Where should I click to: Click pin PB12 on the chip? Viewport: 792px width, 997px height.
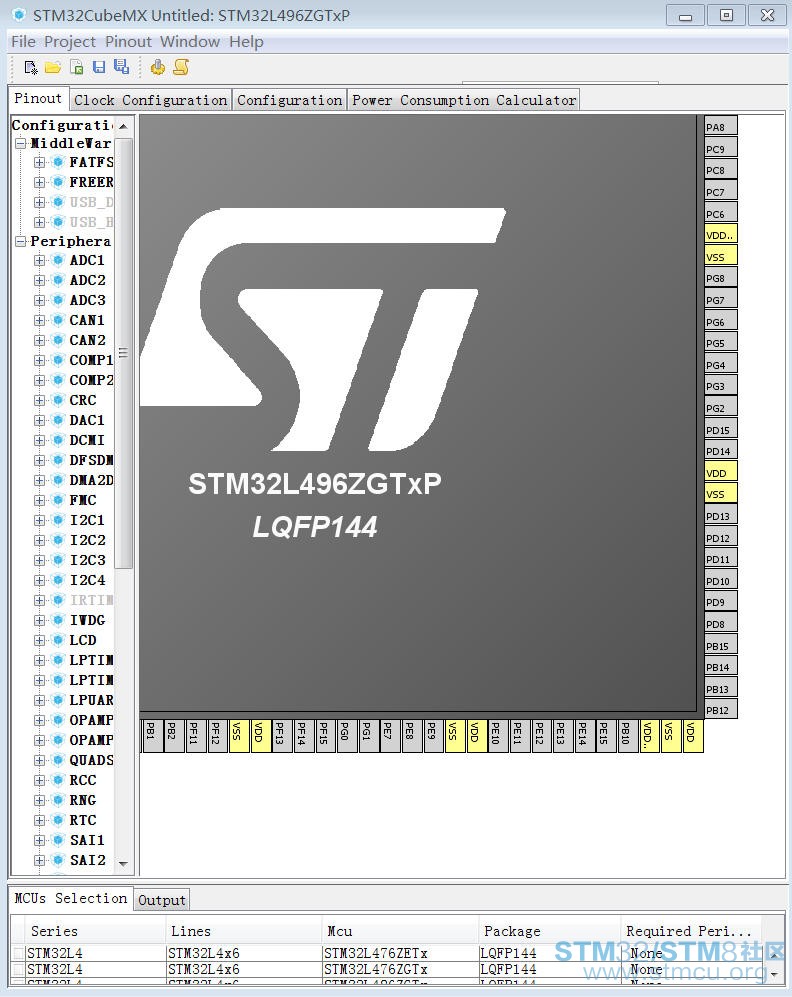[721, 710]
